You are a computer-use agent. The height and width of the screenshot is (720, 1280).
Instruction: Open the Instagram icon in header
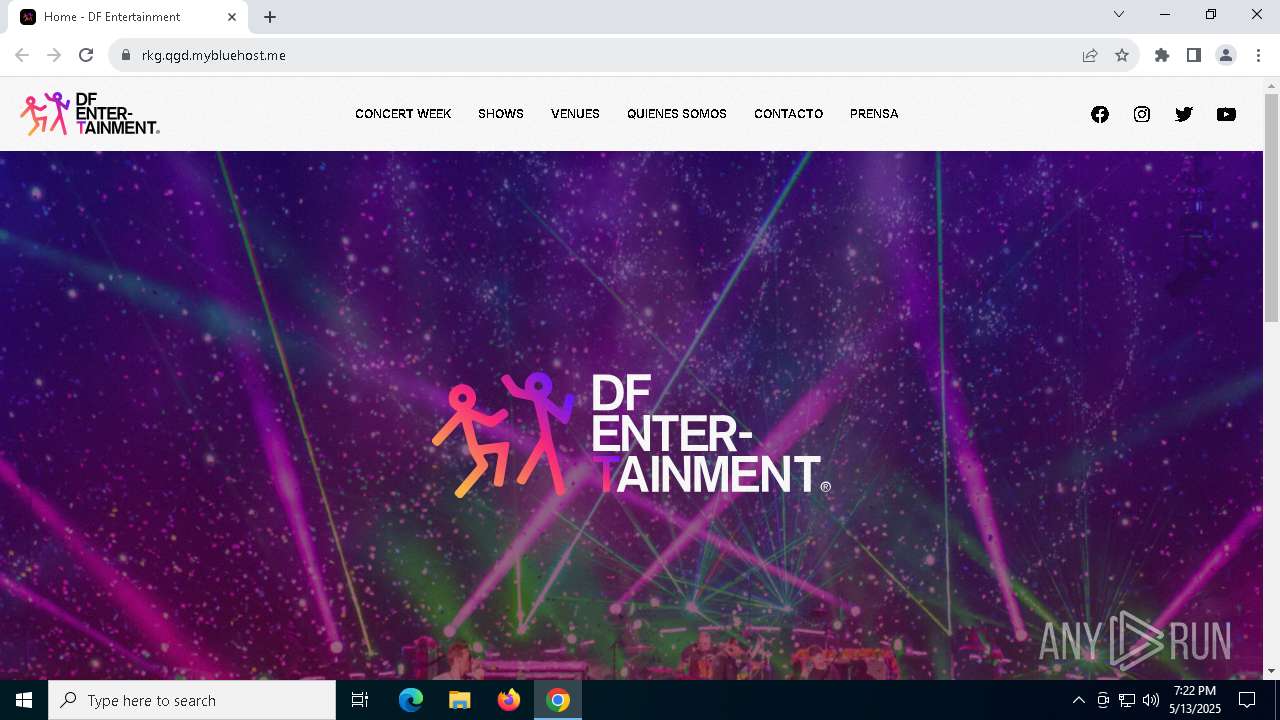pyautogui.click(x=1142, y=114)
